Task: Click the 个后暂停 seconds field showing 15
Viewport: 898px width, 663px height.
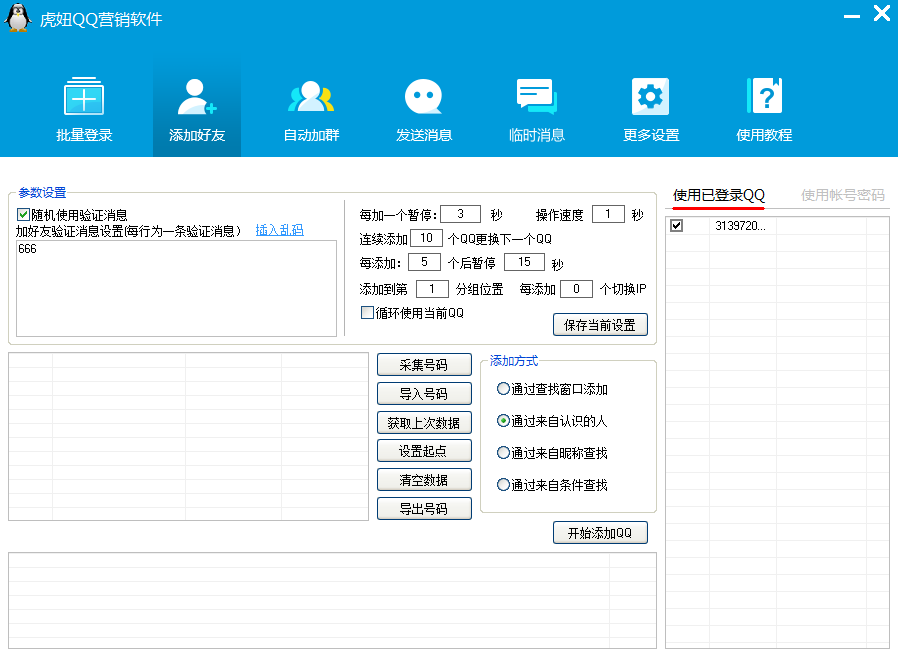Action: point(524,262)
